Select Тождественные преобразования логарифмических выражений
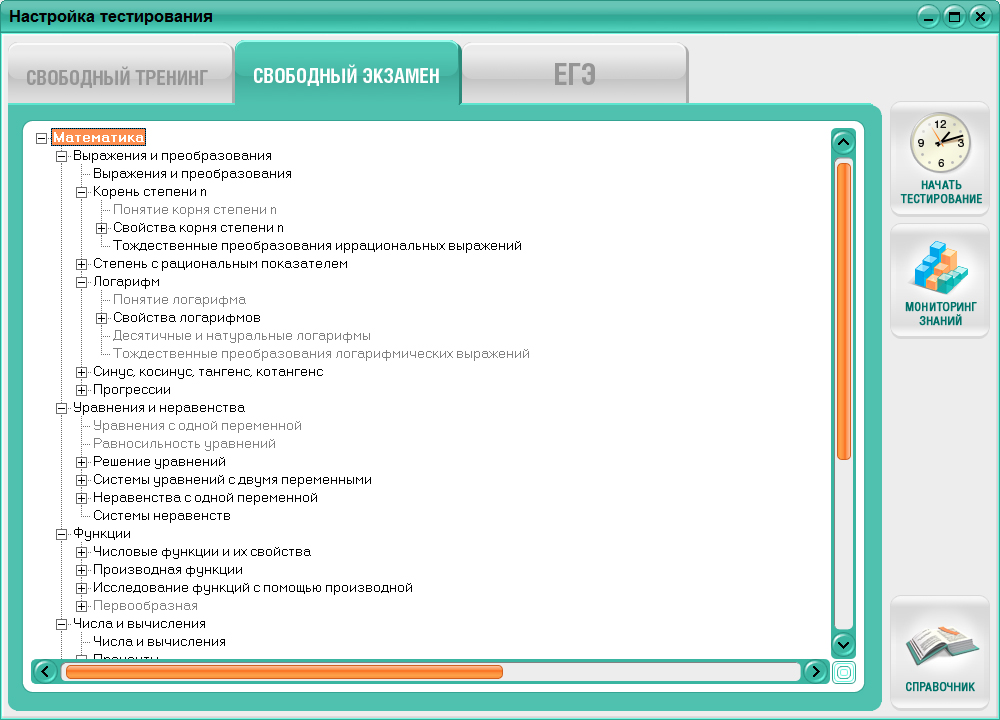This screenshot has height=720, width=1000. coord(321,353)
